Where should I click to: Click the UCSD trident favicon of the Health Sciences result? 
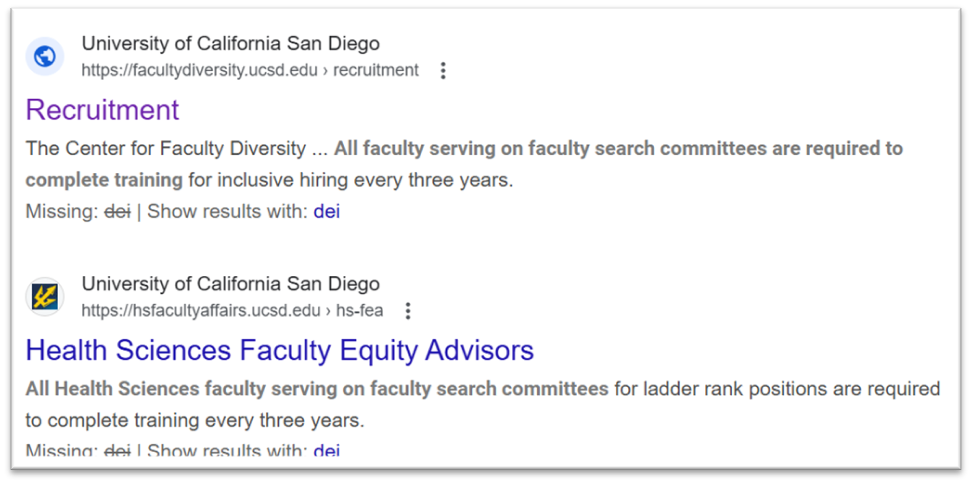(x=45, y=296)
